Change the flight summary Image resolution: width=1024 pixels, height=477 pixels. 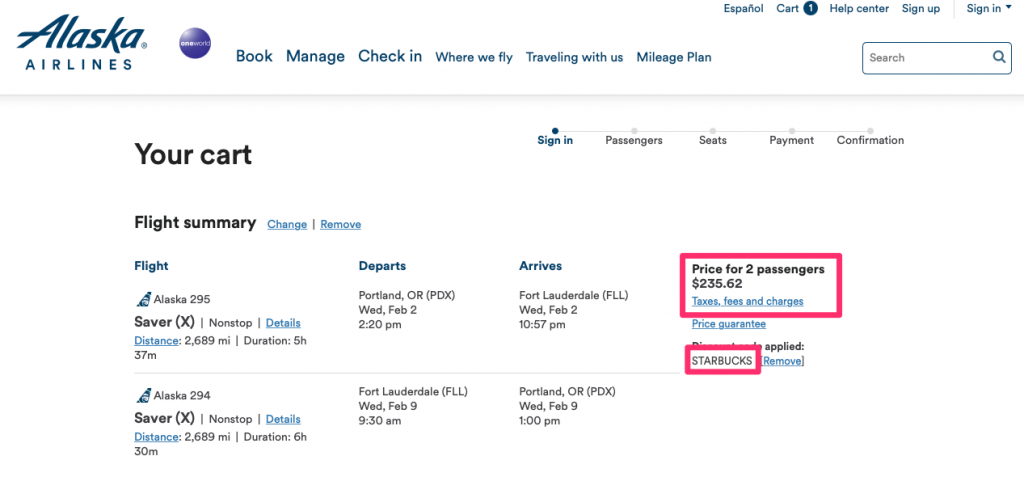287,224
